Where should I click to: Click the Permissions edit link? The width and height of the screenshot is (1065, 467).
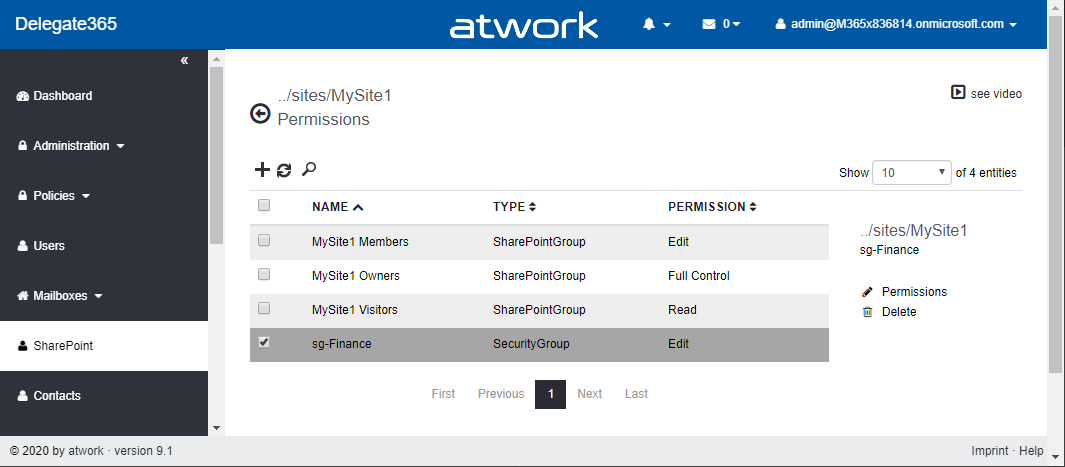[913, 292]
